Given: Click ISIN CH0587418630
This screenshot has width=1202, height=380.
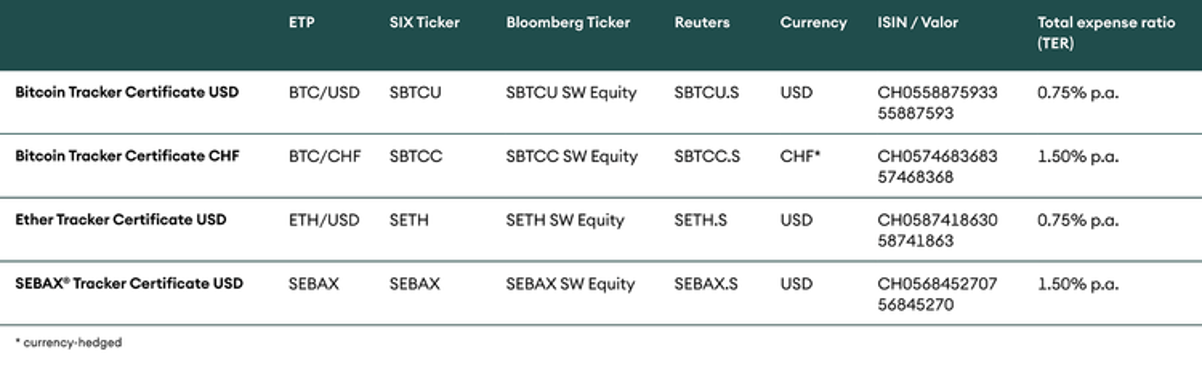Looking at the screenshot, I should tap(937, 221).
